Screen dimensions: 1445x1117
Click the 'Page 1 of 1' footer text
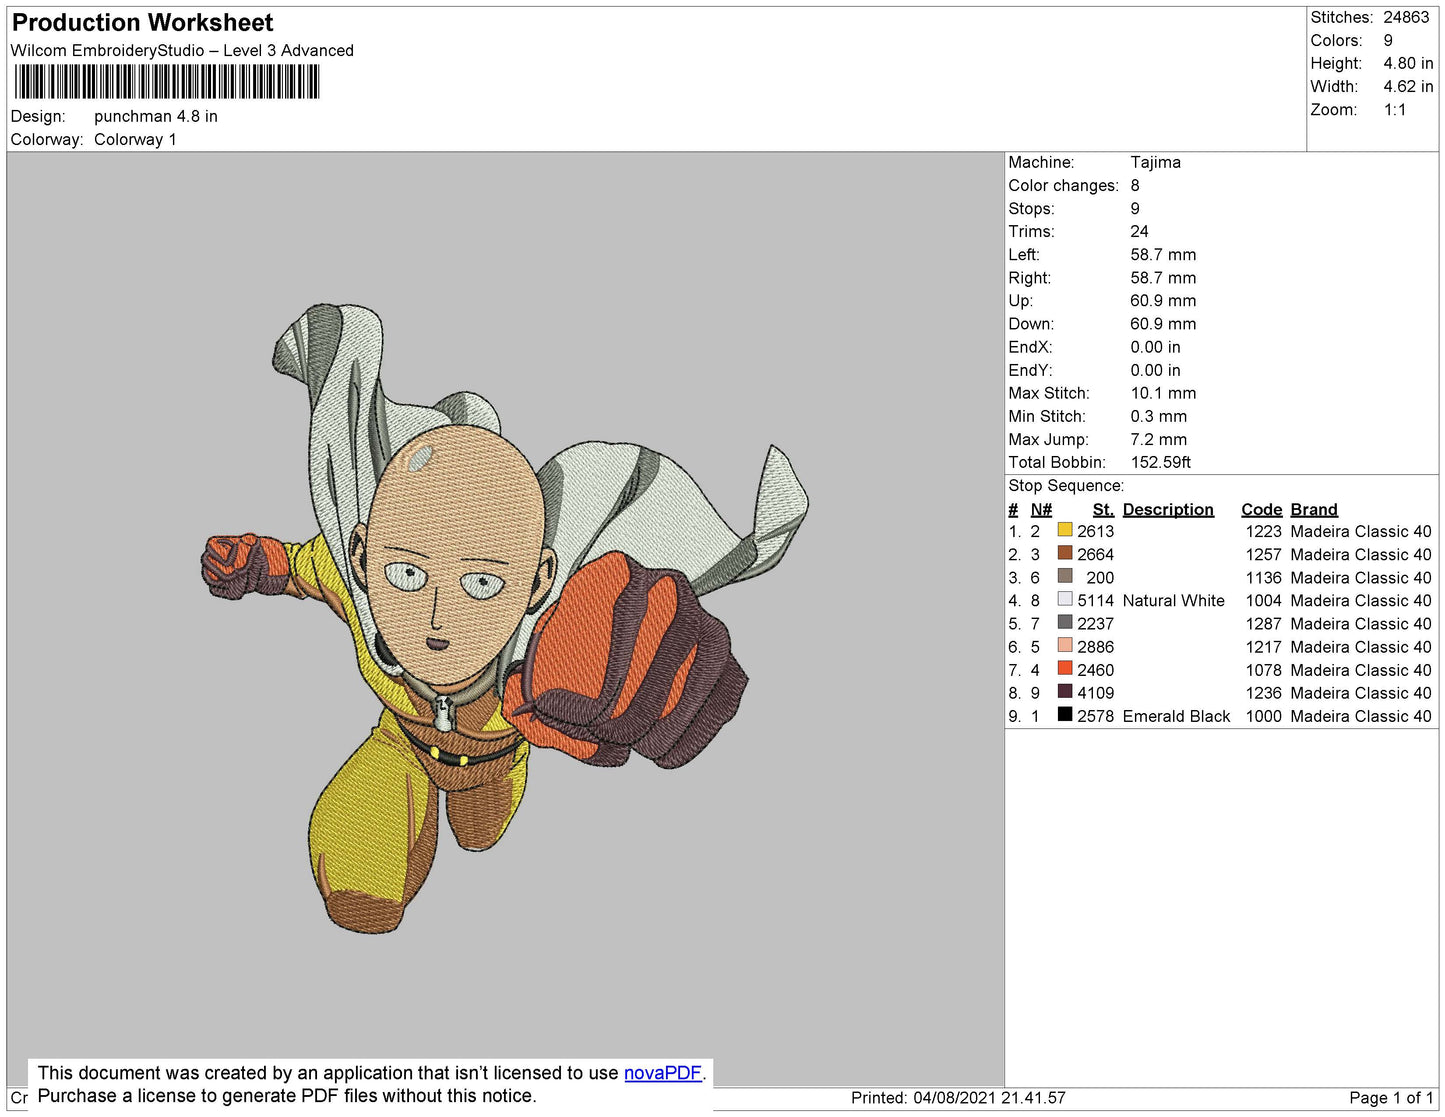1391,1098
